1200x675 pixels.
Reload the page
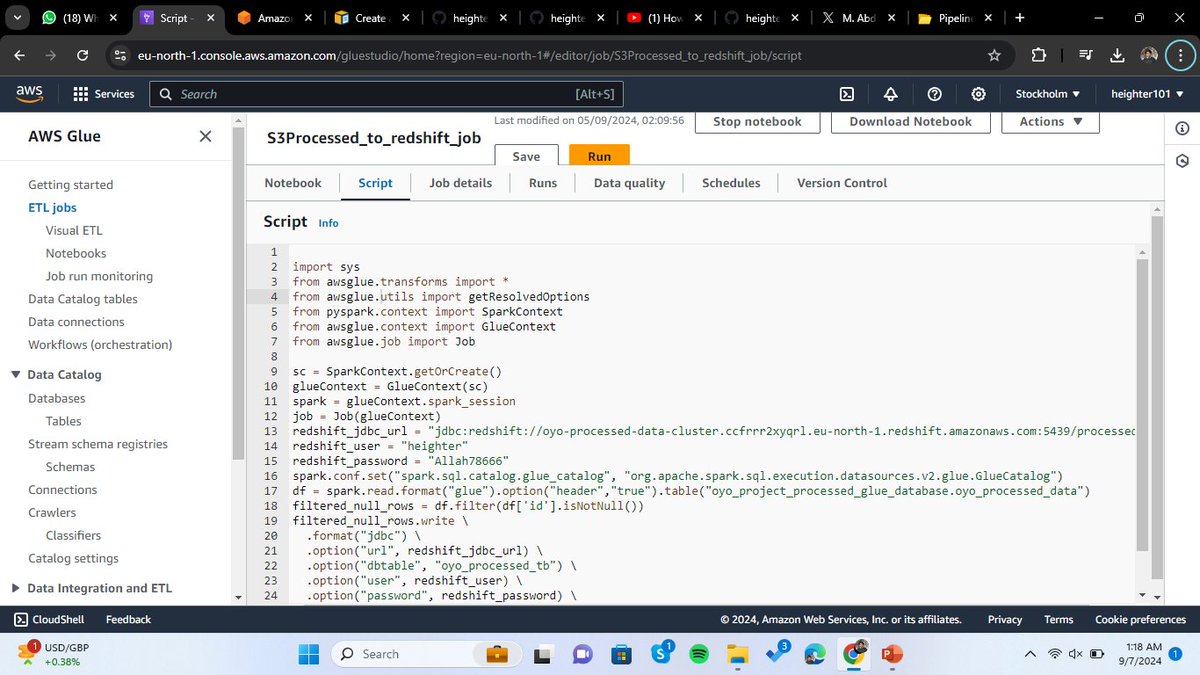(x=82, y=56)
